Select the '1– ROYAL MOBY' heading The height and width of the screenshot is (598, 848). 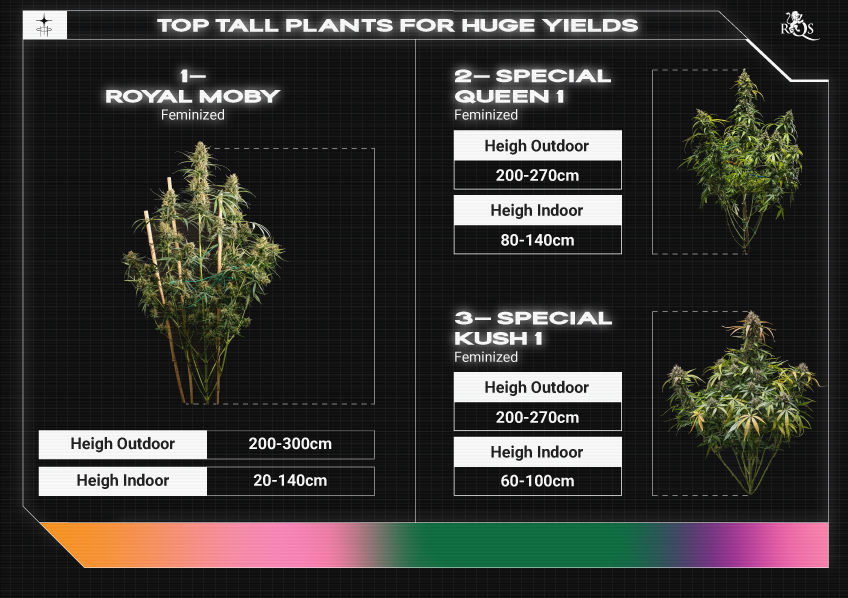click(x=193, y=86)
